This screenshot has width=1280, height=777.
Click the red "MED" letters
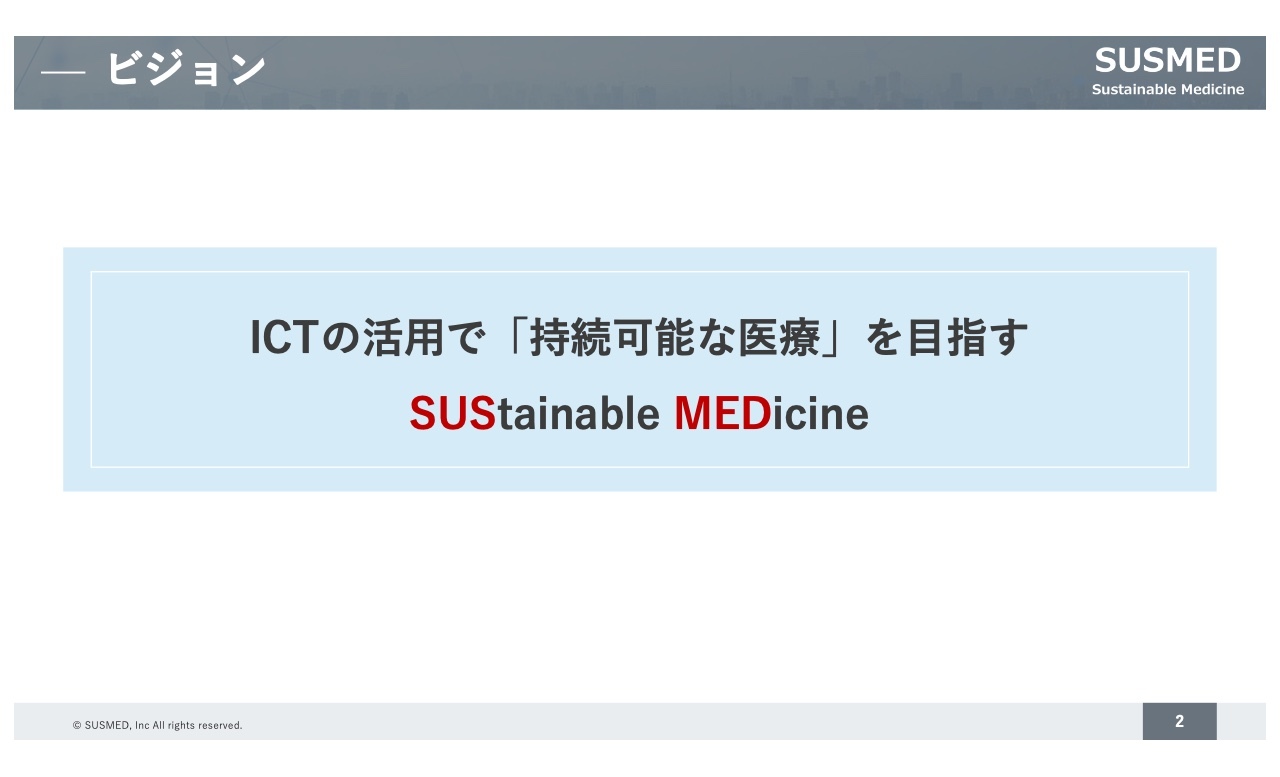pyautogui.click(x=722, y=413)
